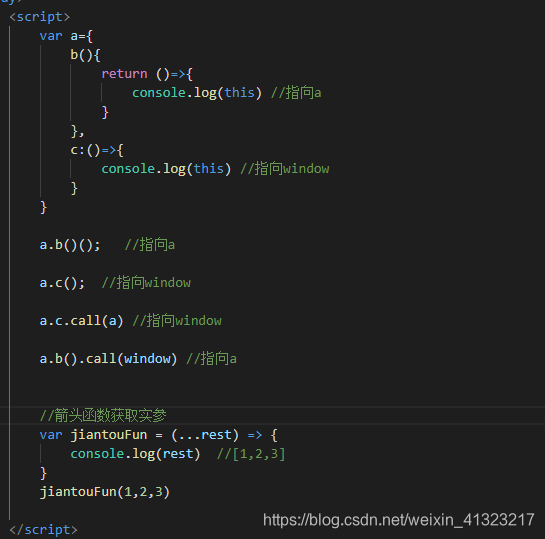Click the 'a.c();' call line
This screenshot has height=539, width=545.
[115, 283]
